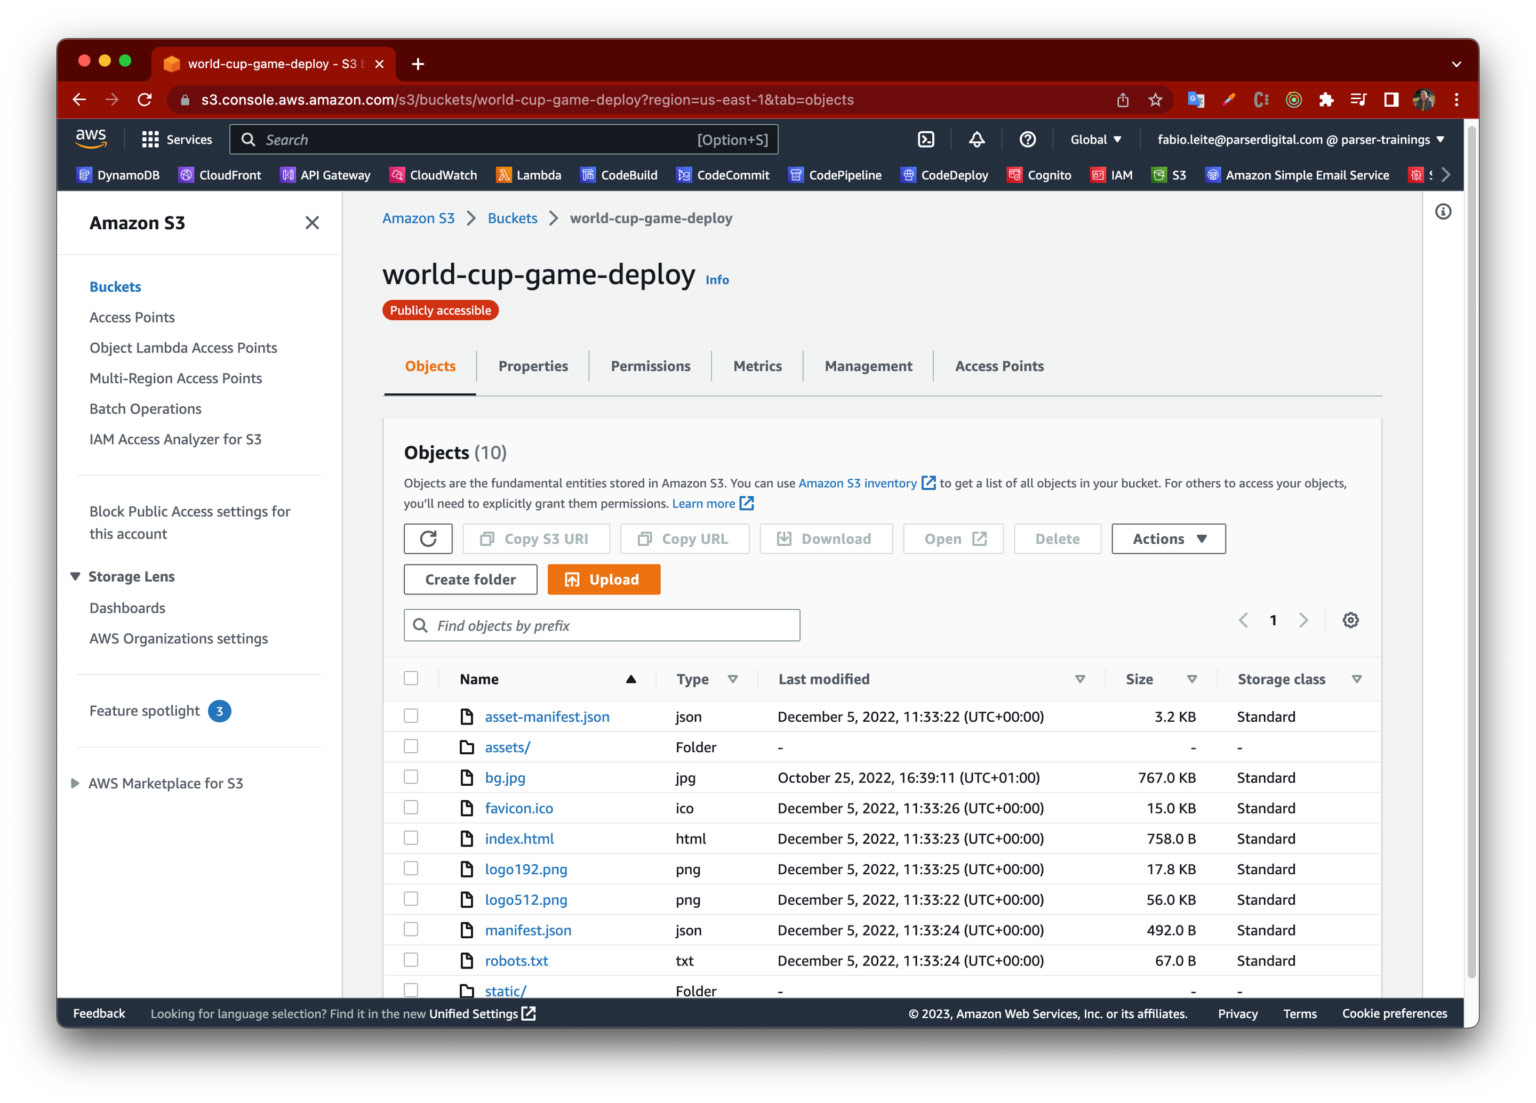Toggle the select-all objects checkbox

411,679
